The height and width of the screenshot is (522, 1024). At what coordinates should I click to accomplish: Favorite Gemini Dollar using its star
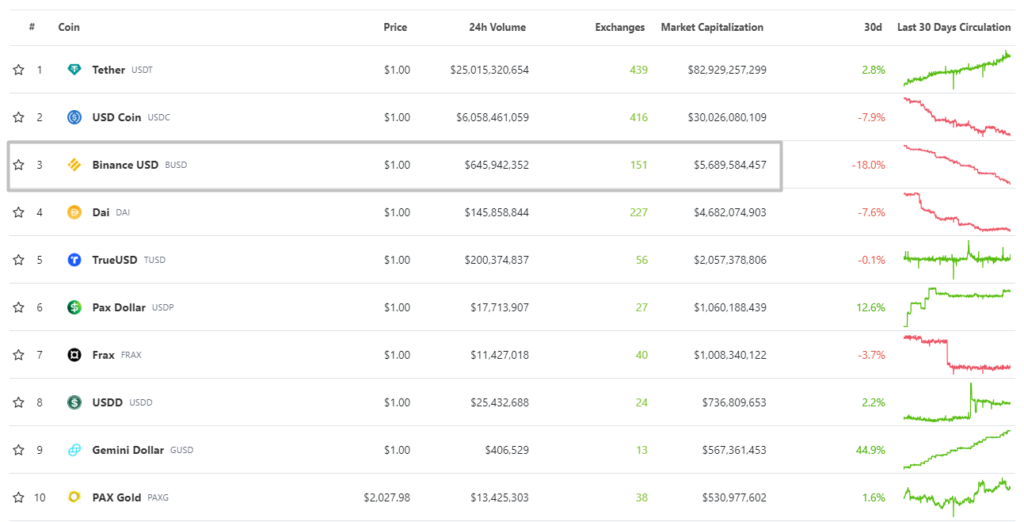[18, 450]
